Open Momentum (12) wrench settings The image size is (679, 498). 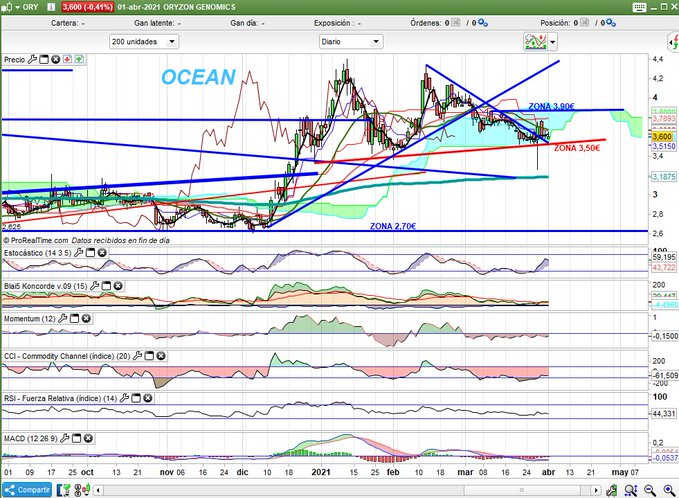62,319
